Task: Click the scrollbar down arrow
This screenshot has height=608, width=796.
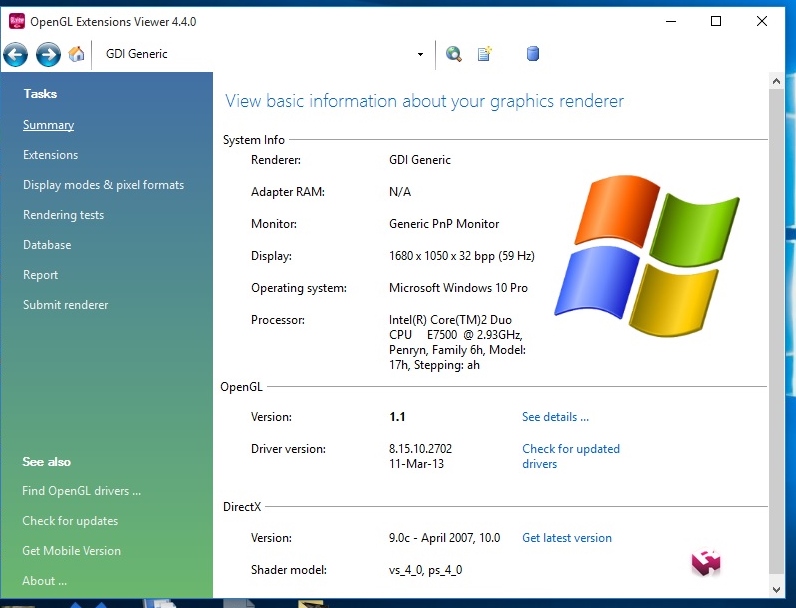Action: tap(776, 589)
